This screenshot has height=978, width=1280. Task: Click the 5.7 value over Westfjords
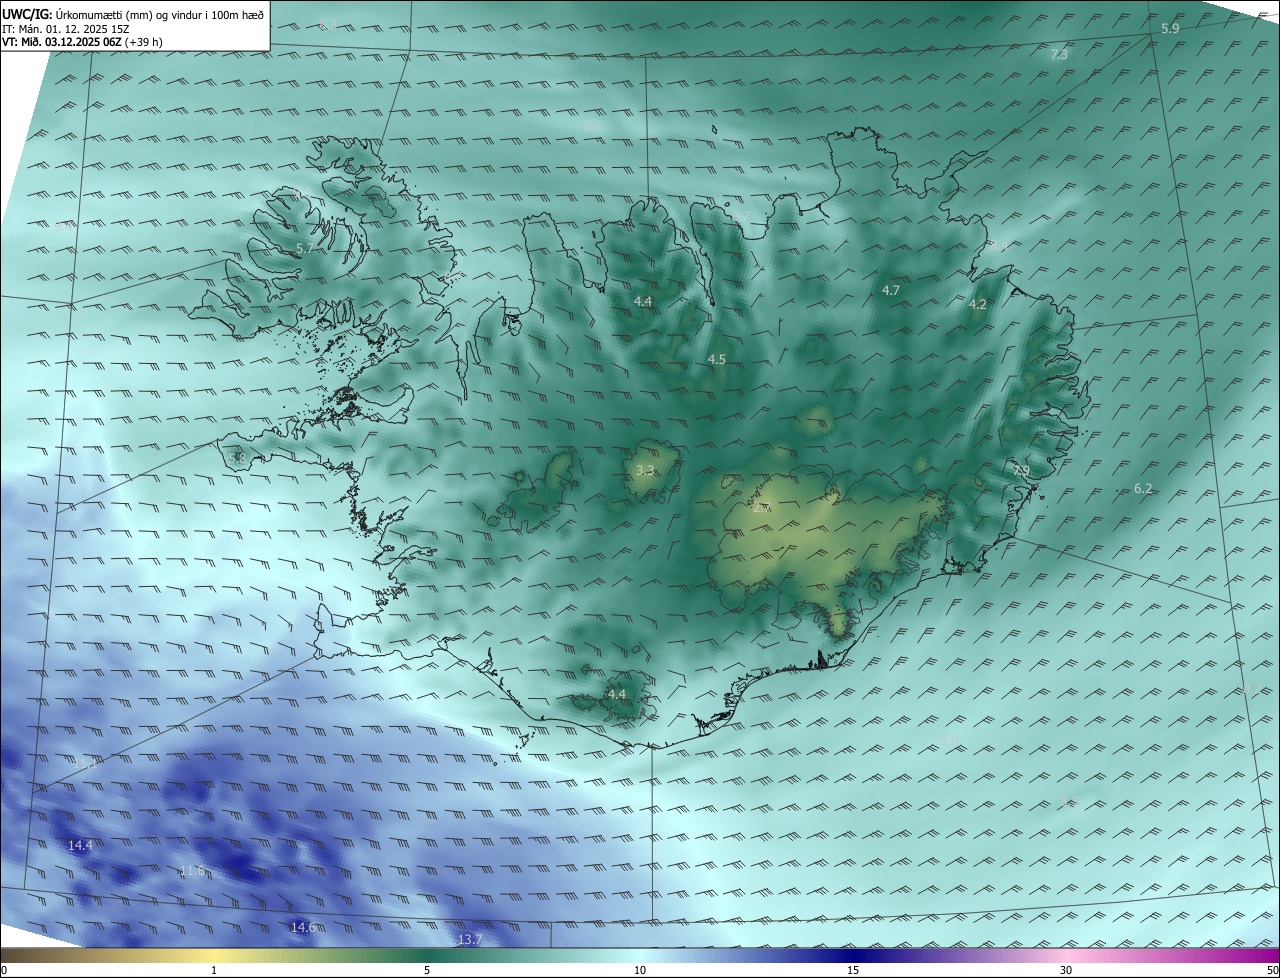click(305, 248)
